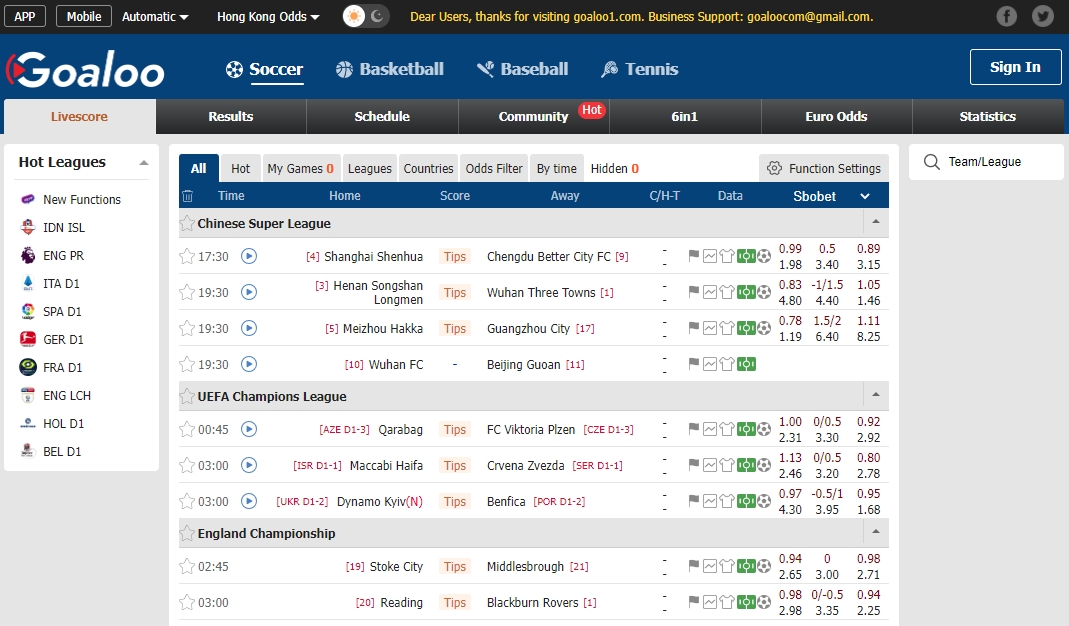Open Tips for Dynamo Kyiv vs Benfica
This screenshot has height=626, width=1069.
(455, 501)
